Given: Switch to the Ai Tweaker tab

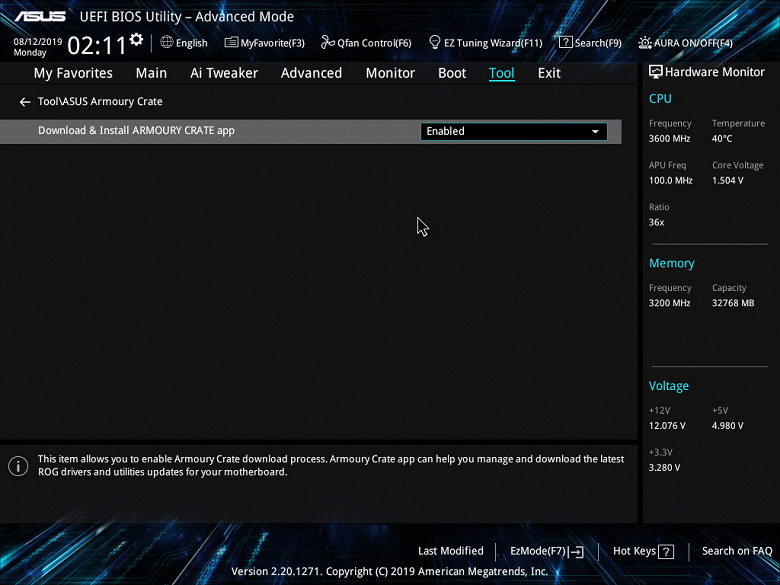Looking at the screenshot, I should coord(224,73).
